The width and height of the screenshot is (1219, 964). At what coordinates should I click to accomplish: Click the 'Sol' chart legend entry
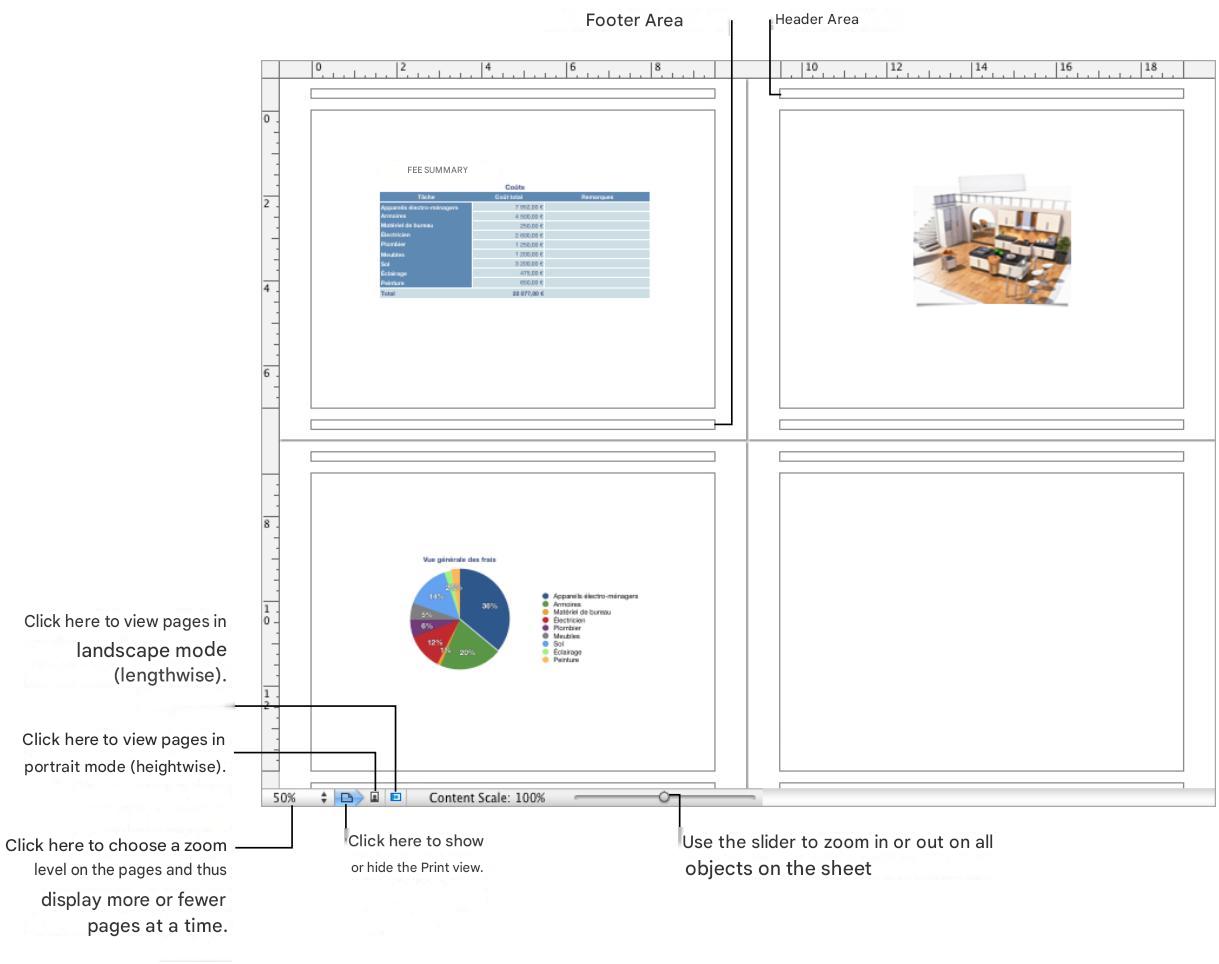(553, 644)
